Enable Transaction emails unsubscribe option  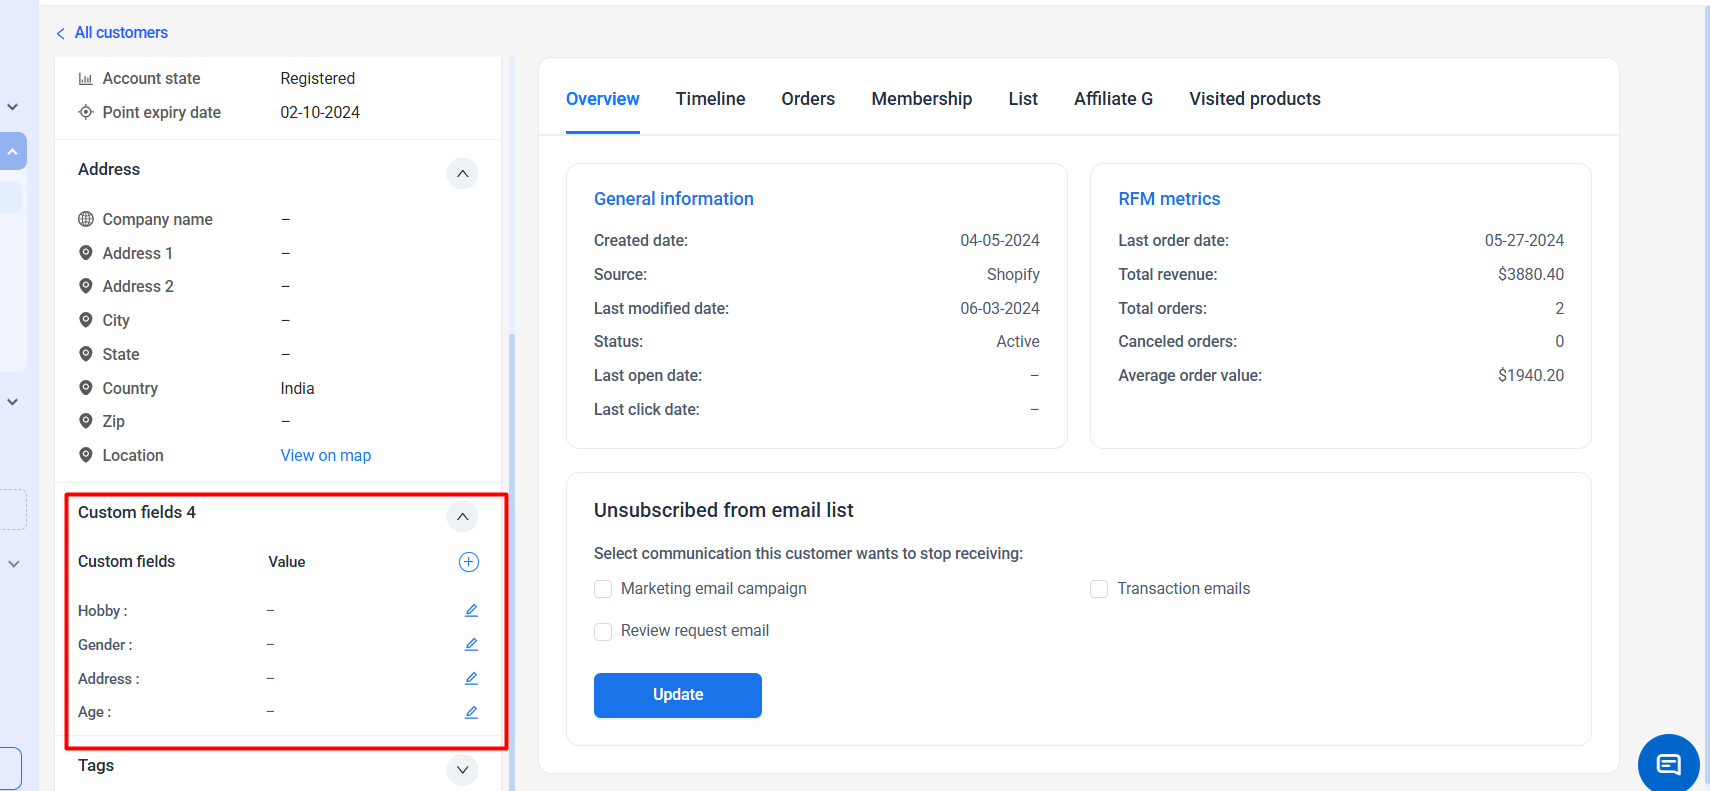coord(1099,589)
